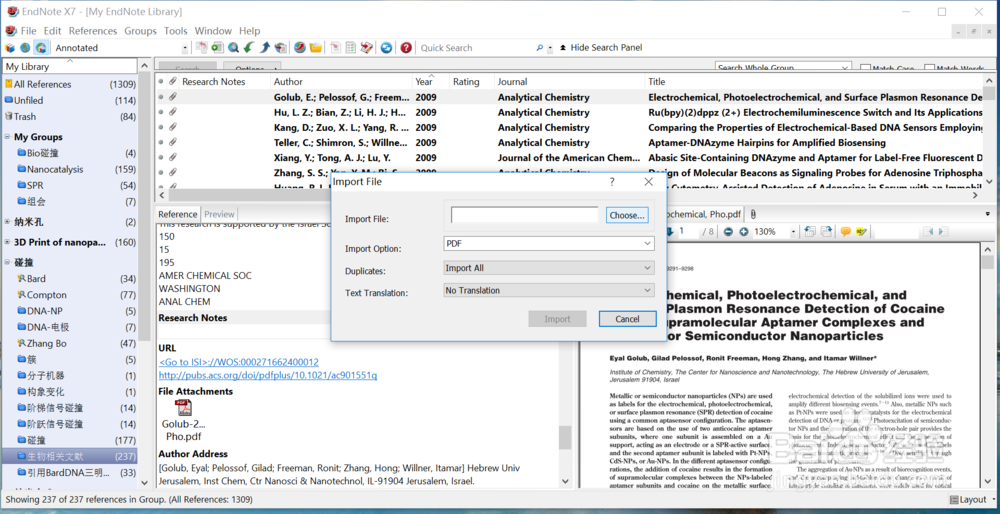Screen dimensions: 1000x514
Task: Click the blue Export arrow icon
Action: pyautogui.click(x=265, y=48)
